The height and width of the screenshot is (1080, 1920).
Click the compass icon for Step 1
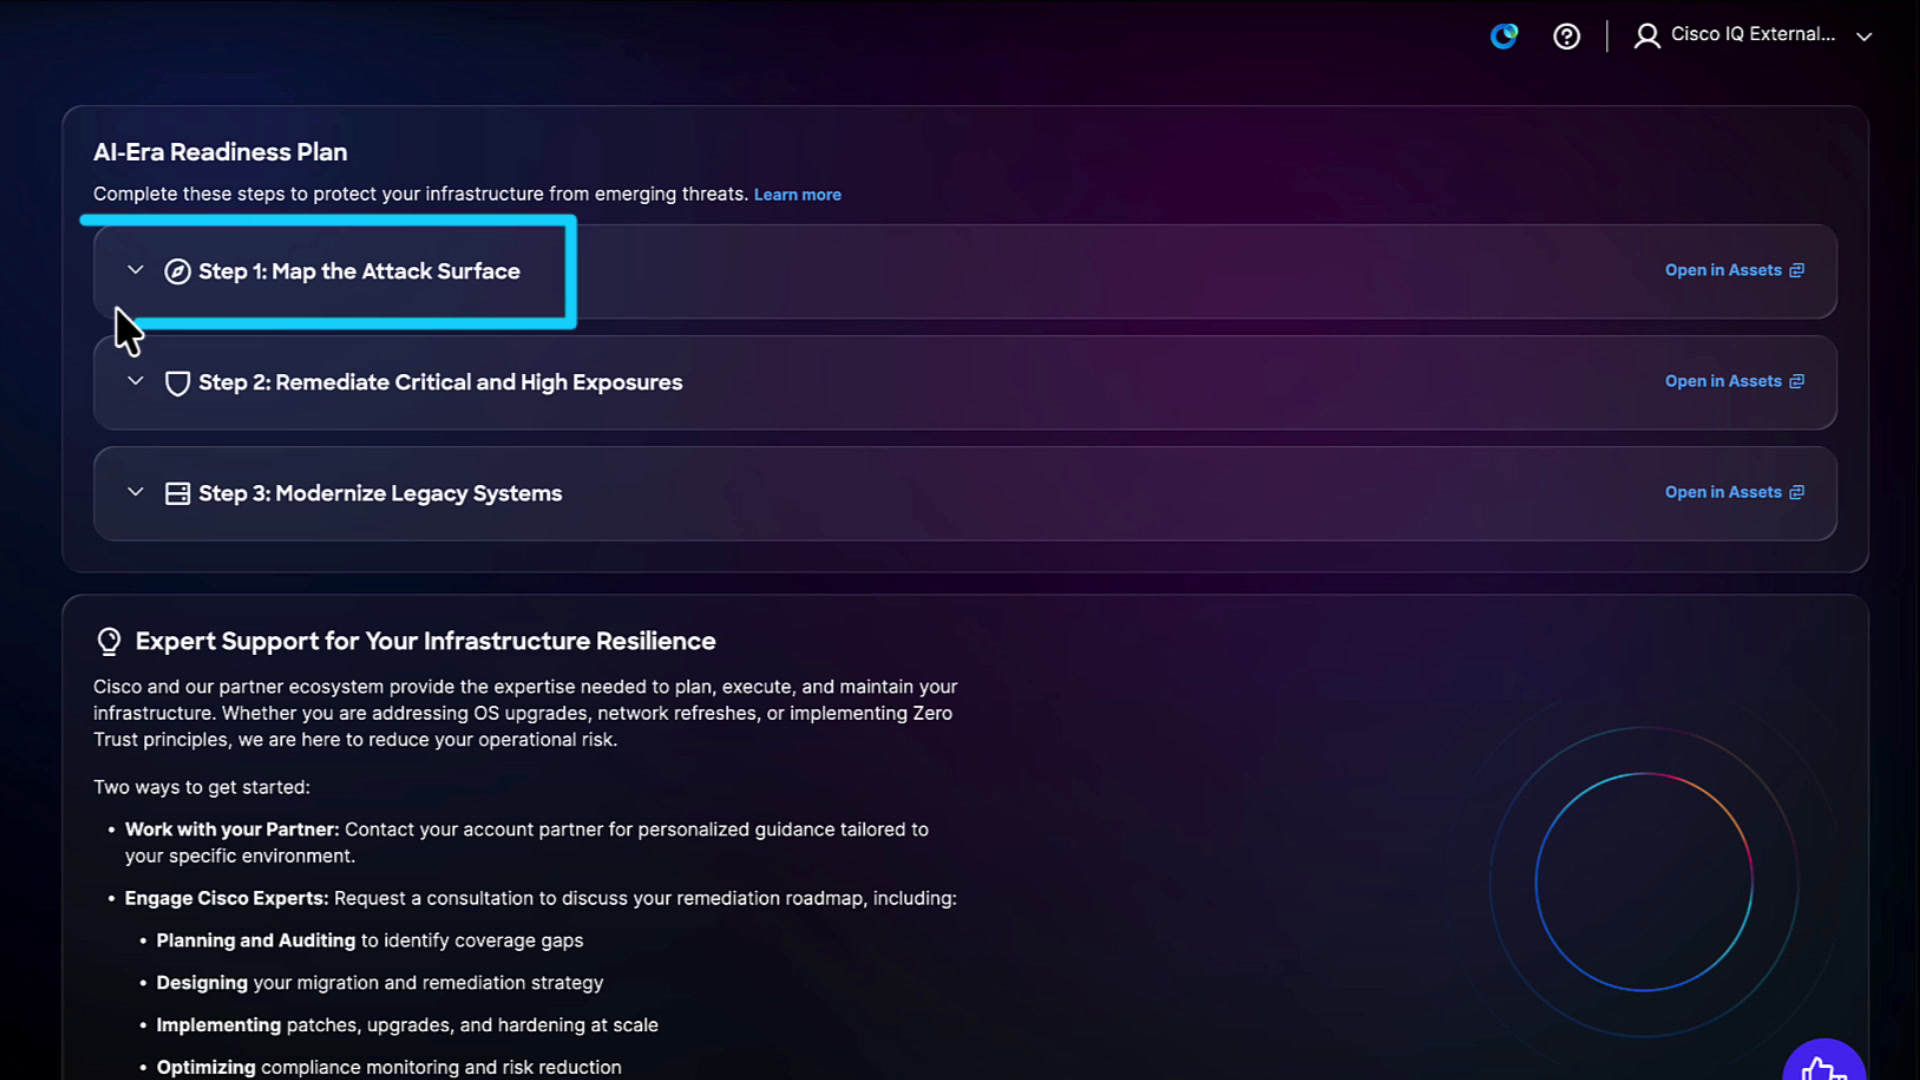tap(177, 271)
